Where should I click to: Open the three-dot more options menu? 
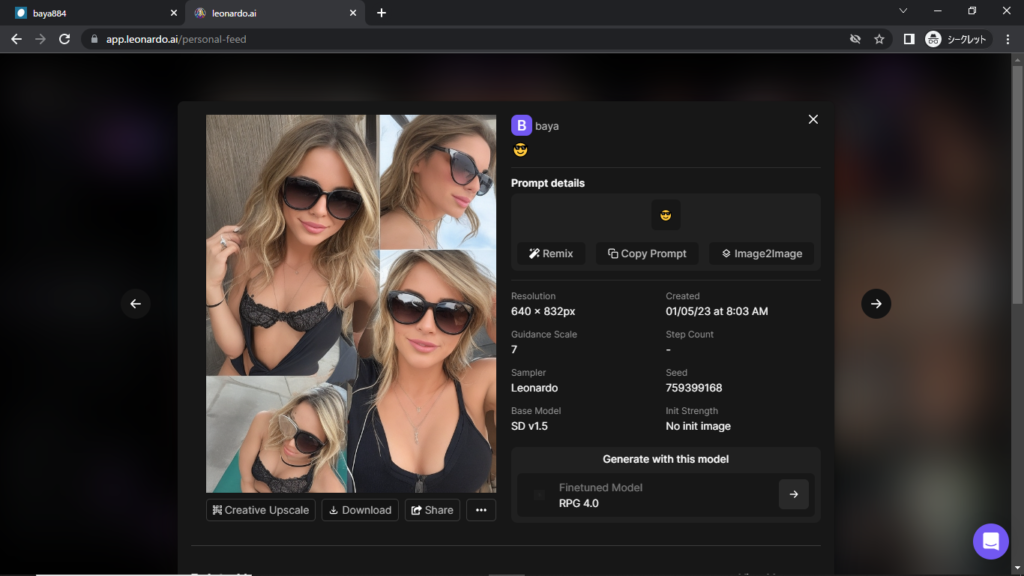[481, 510]
